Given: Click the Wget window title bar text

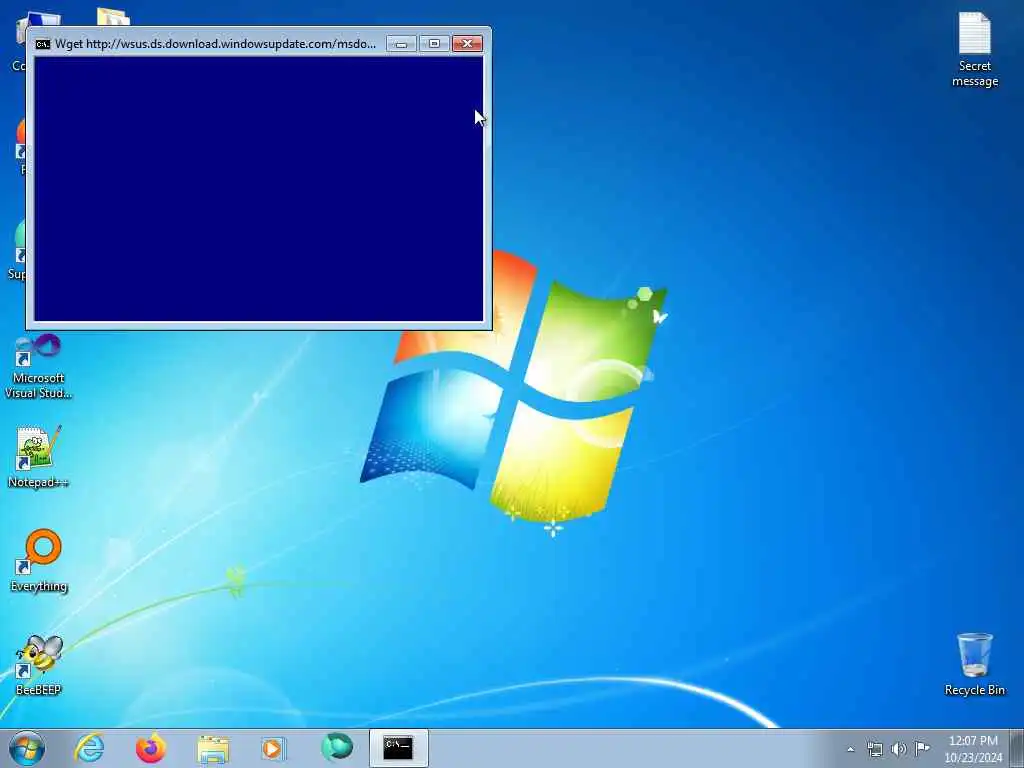Looking at the screenshot, I should click(216, 44).
